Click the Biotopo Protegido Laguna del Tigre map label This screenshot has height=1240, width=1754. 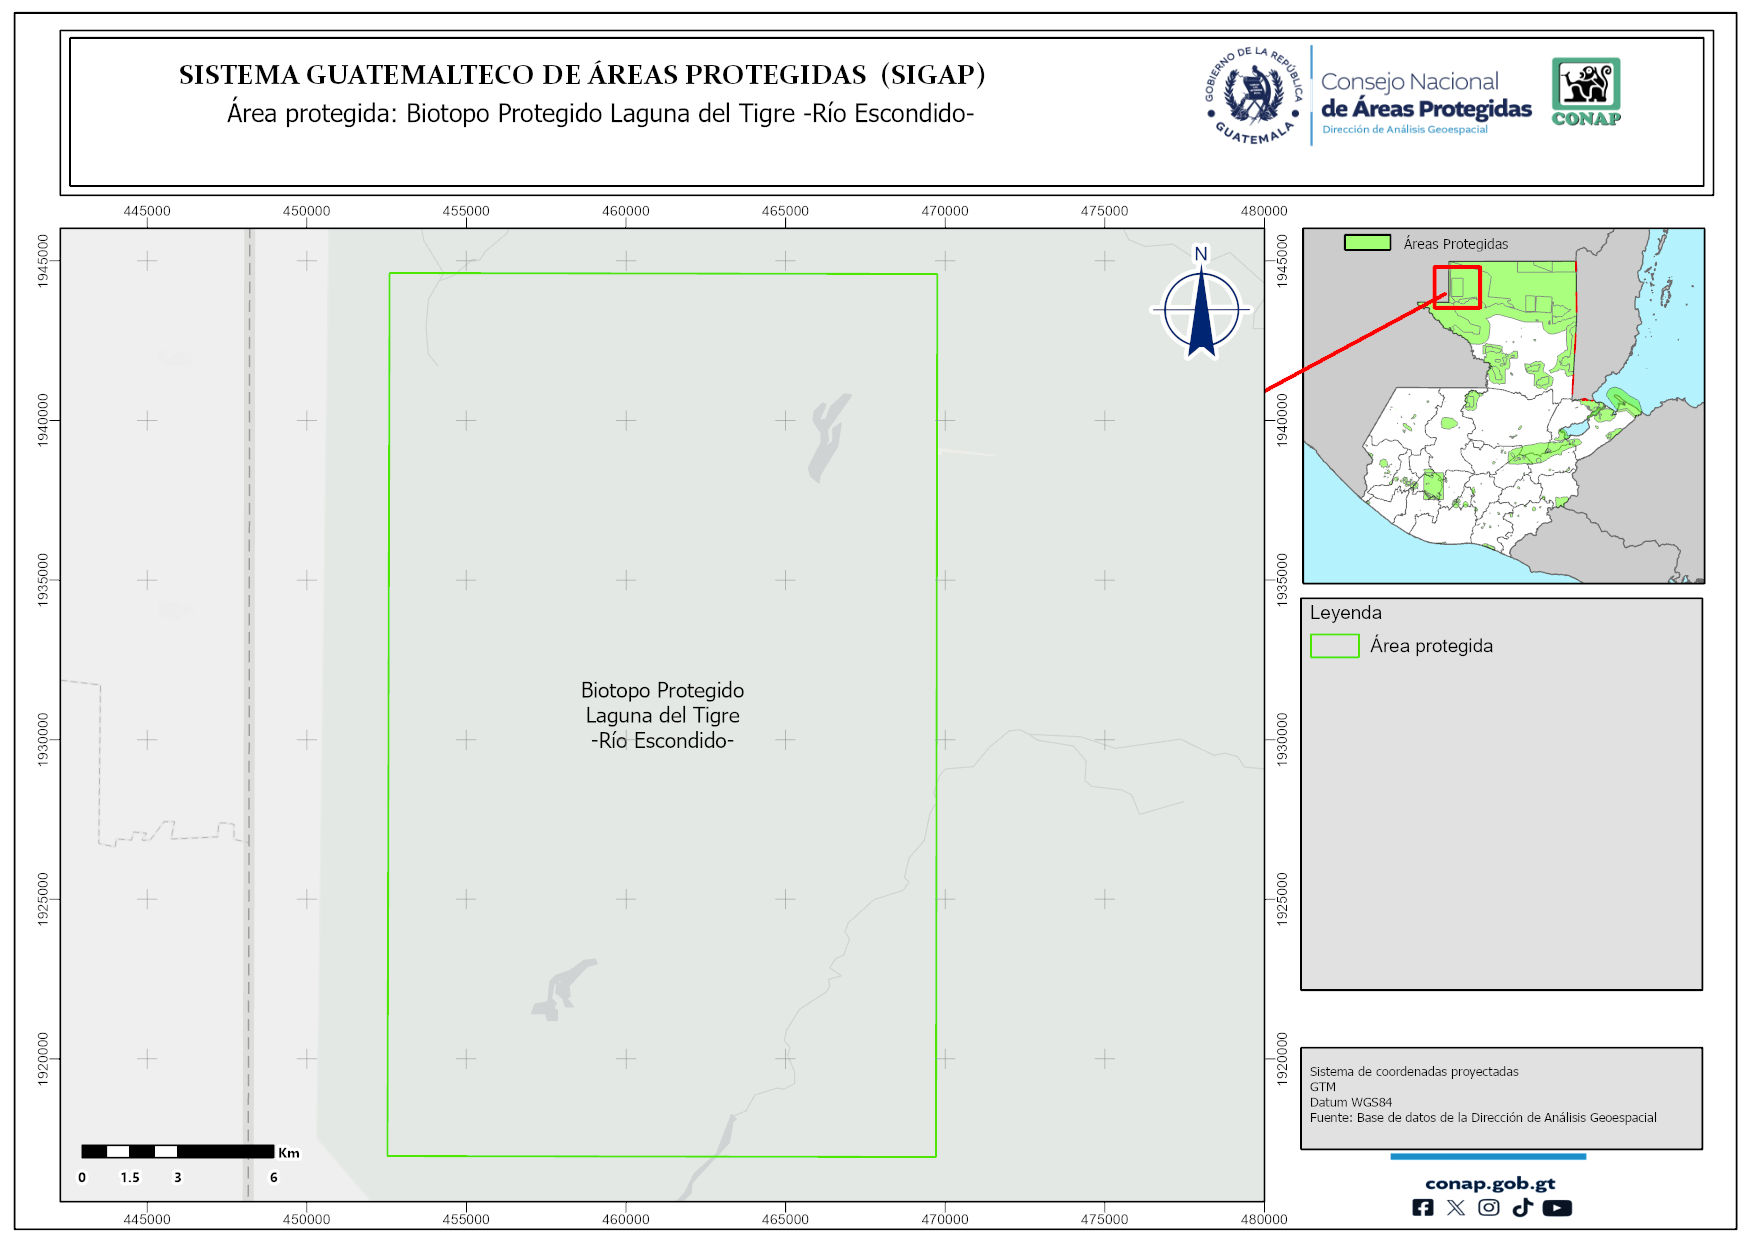tap(662, 715)
